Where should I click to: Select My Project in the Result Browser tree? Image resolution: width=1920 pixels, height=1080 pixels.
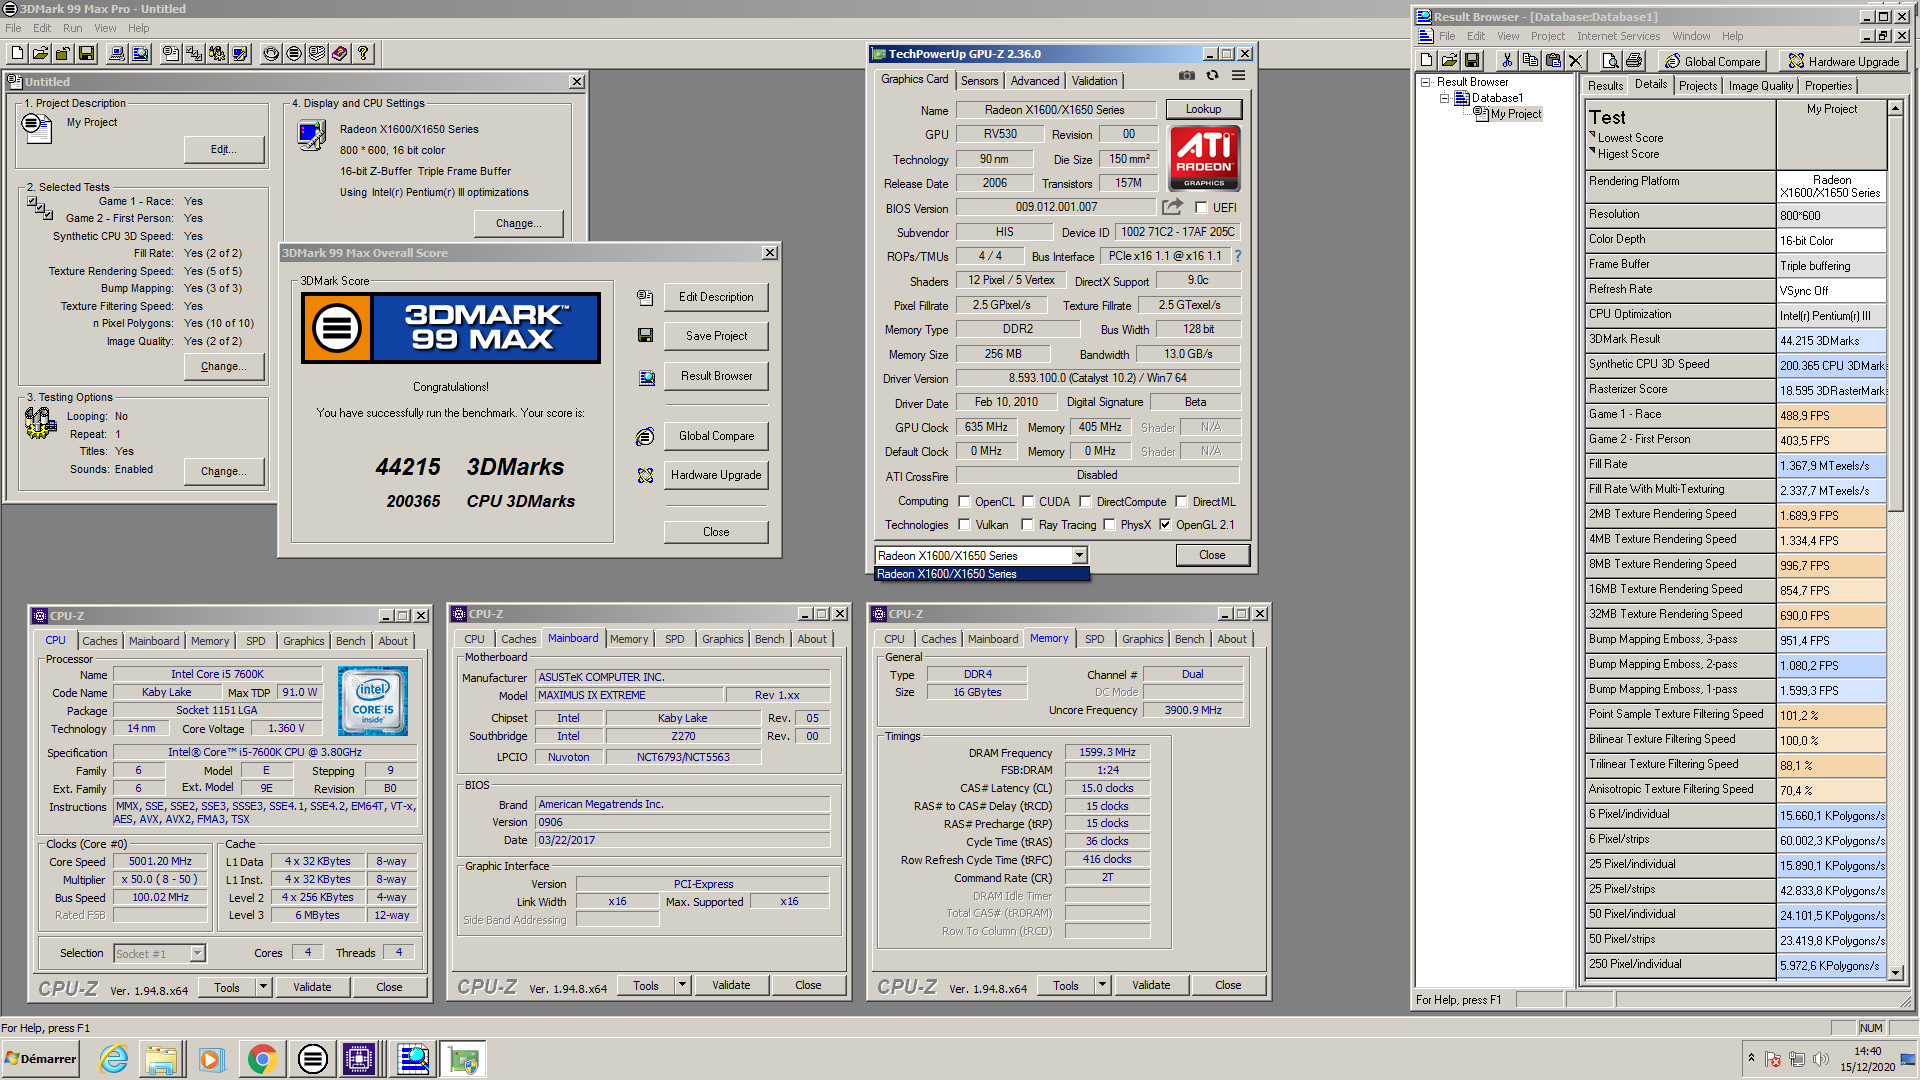1515,114
